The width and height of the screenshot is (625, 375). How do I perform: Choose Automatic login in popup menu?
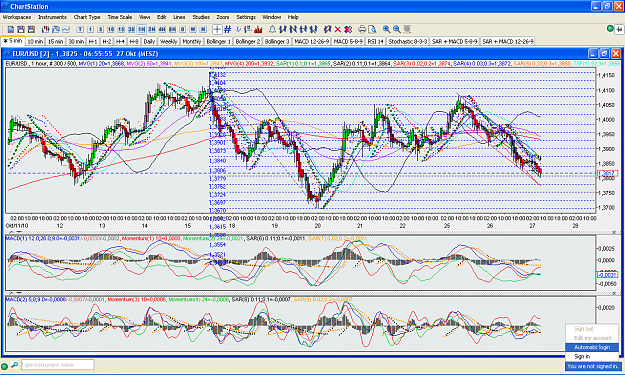[x=592, y=347]
